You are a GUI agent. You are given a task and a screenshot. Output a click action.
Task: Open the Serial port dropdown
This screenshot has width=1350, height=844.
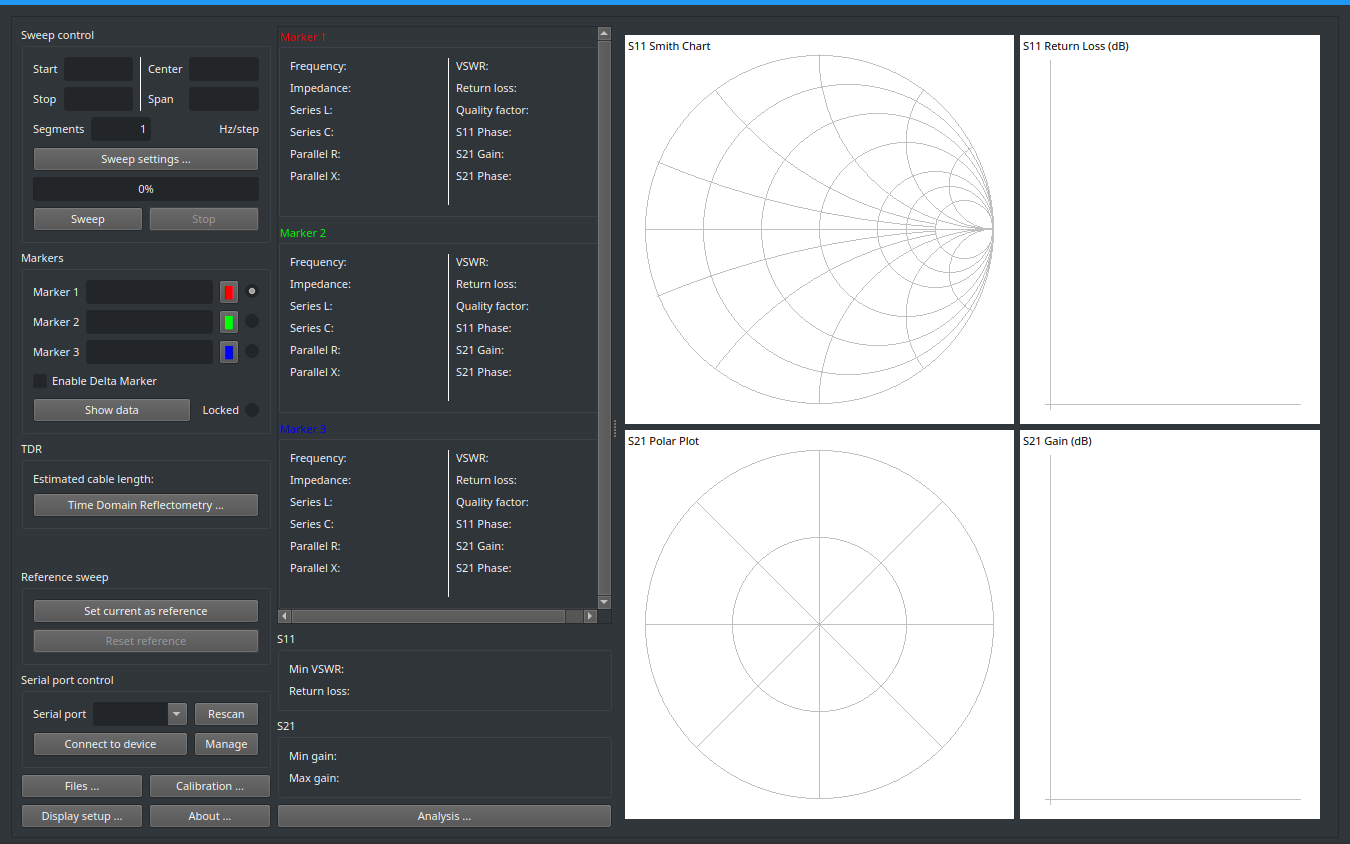click(x=140, y=714)
